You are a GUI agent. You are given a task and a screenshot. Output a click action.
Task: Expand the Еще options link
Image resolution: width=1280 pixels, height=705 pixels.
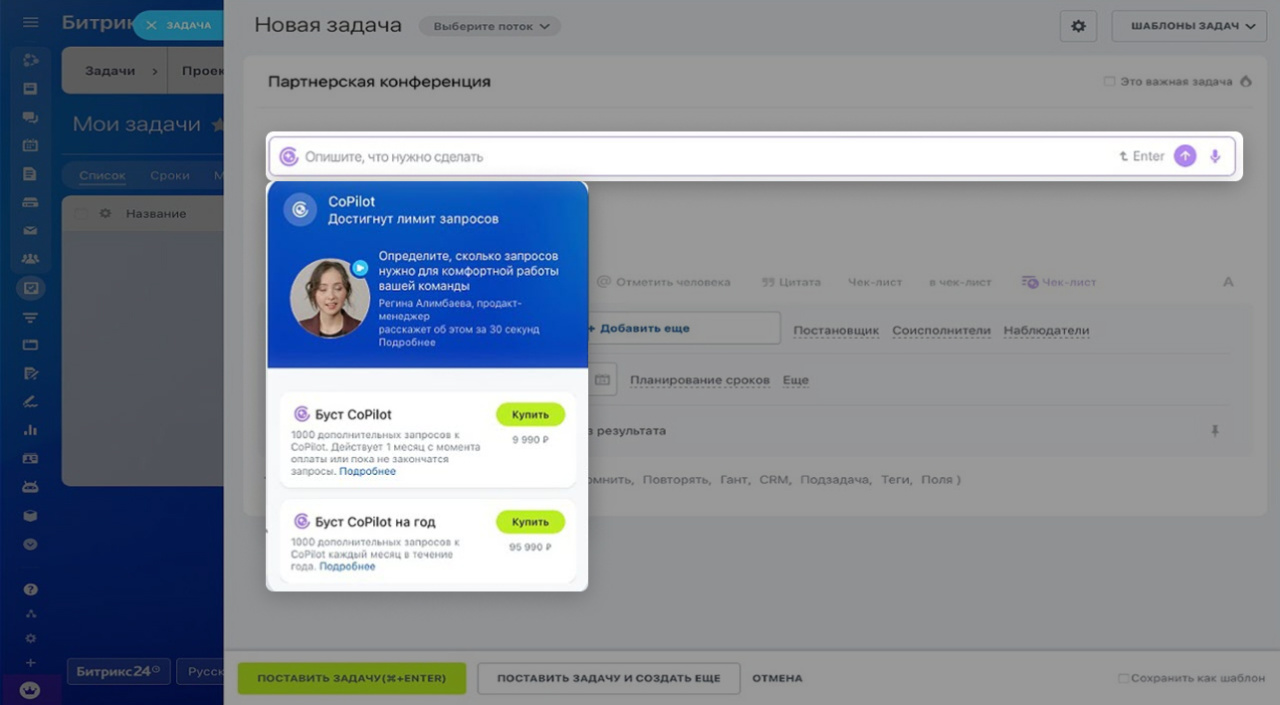point(795,380)
